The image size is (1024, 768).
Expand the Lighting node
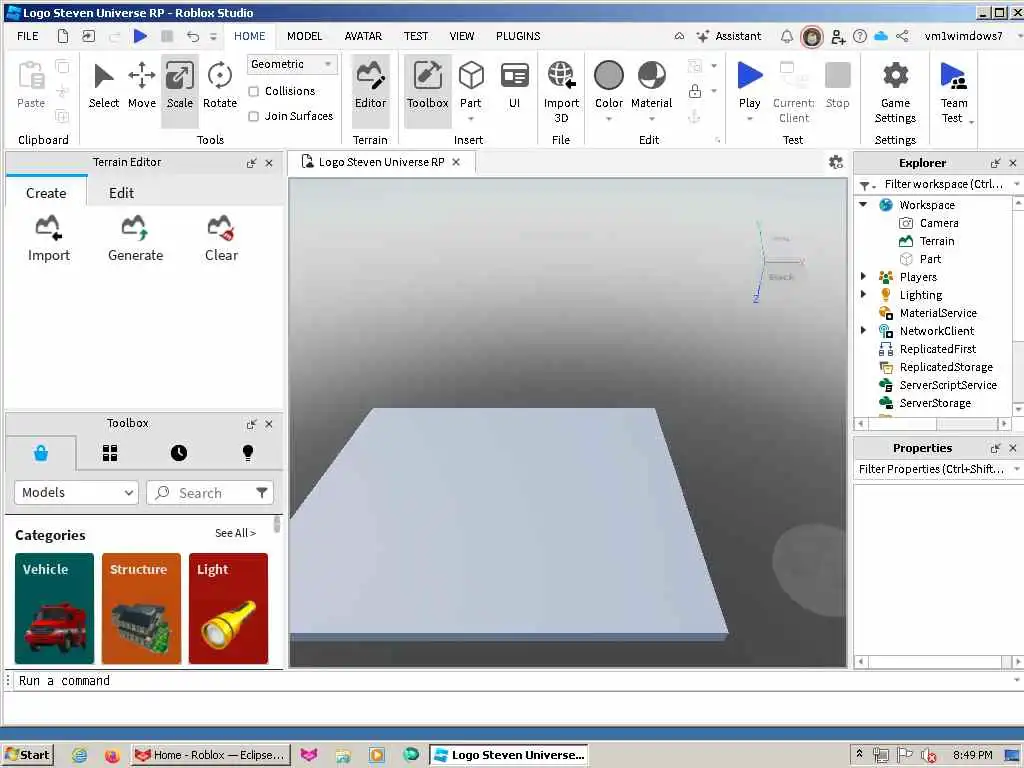pos(863,295)
